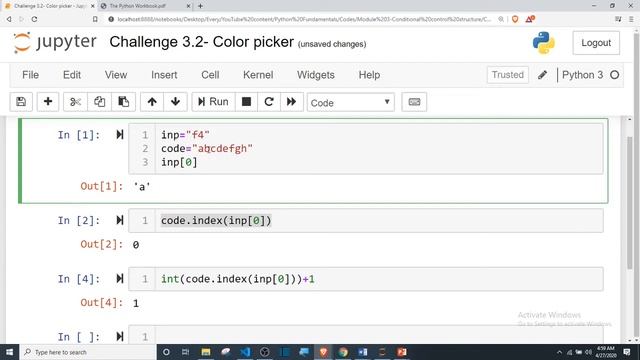640x360 pixels.
Task: Open Visual Studio Code from taskbar
Action: click(x=245, y=352)
